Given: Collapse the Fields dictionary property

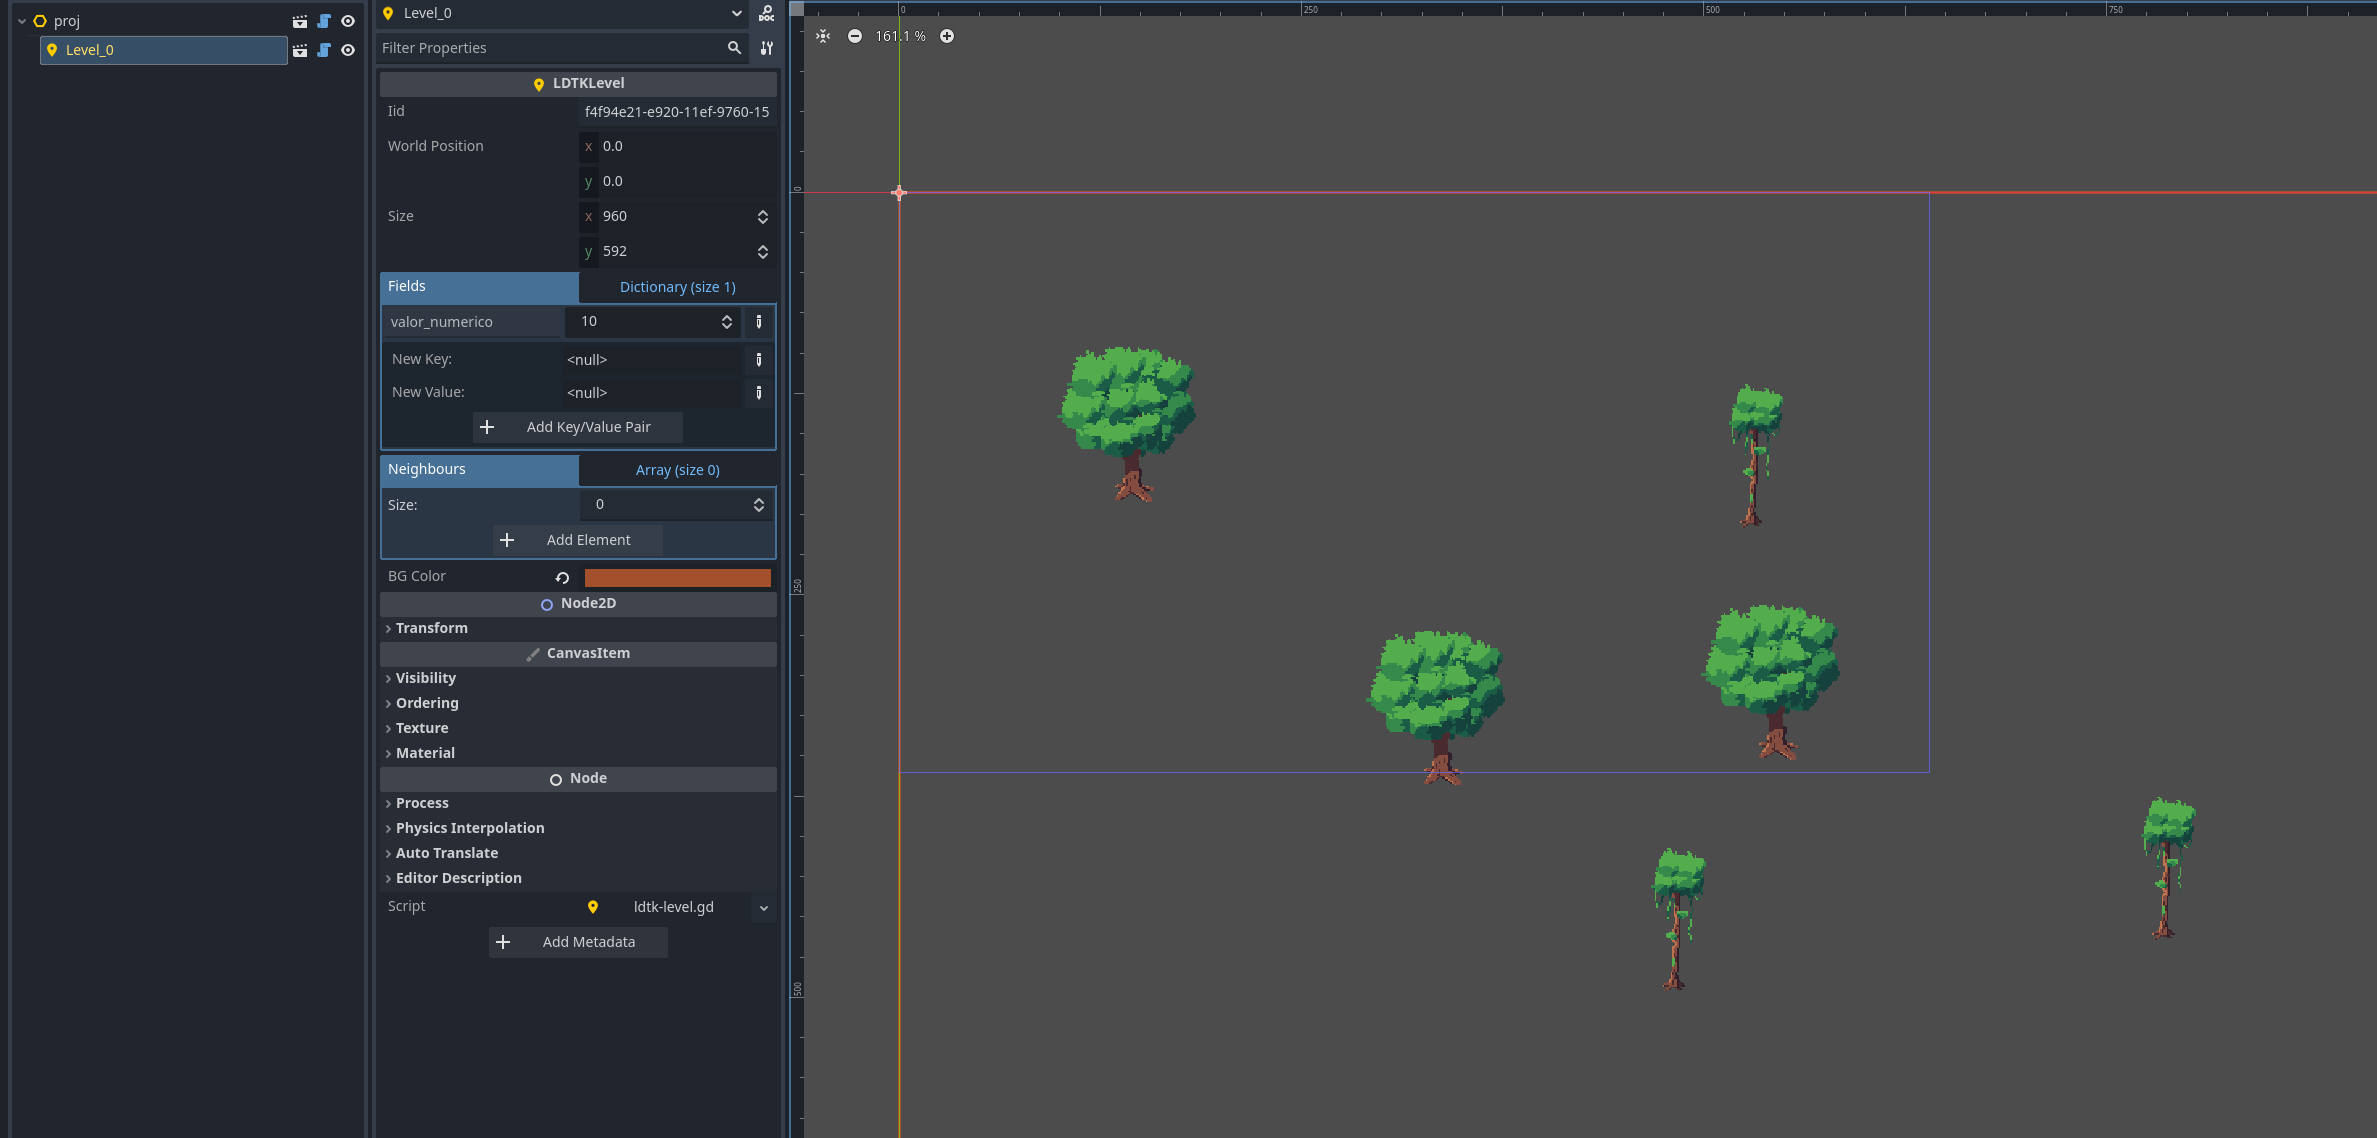Looking at the screenshot, I should click(677, 287).
